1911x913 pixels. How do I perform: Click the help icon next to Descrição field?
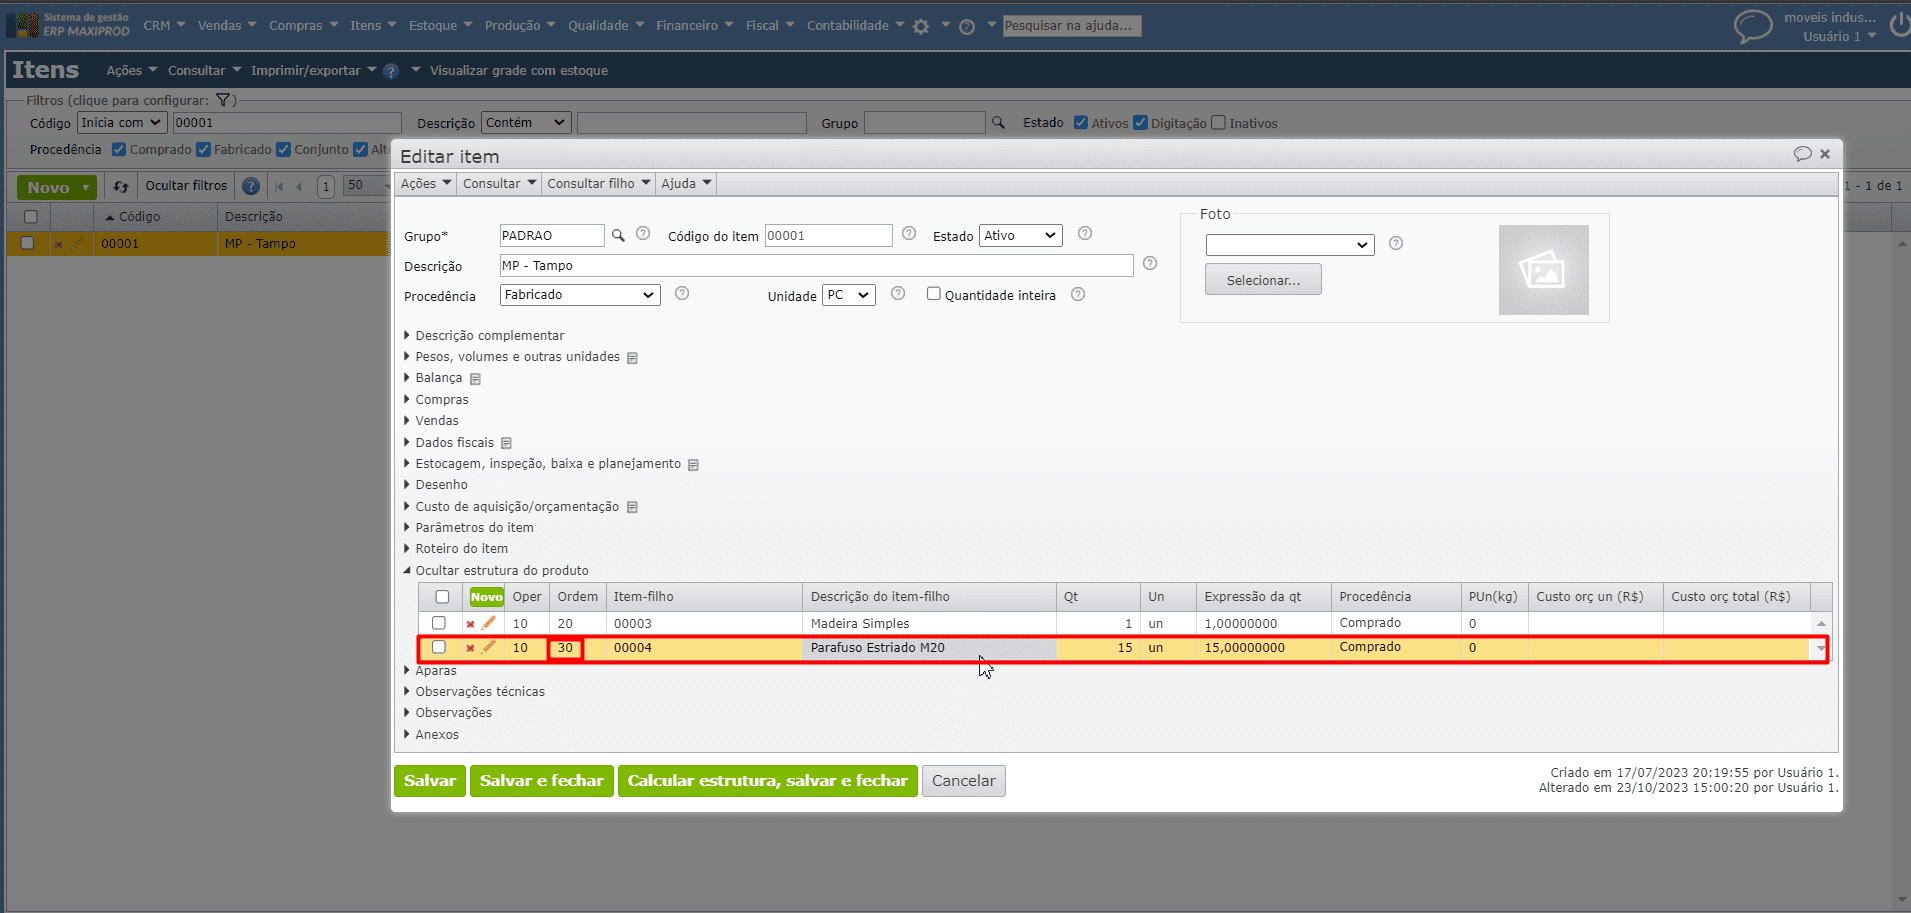click(x=1150, y=264)
